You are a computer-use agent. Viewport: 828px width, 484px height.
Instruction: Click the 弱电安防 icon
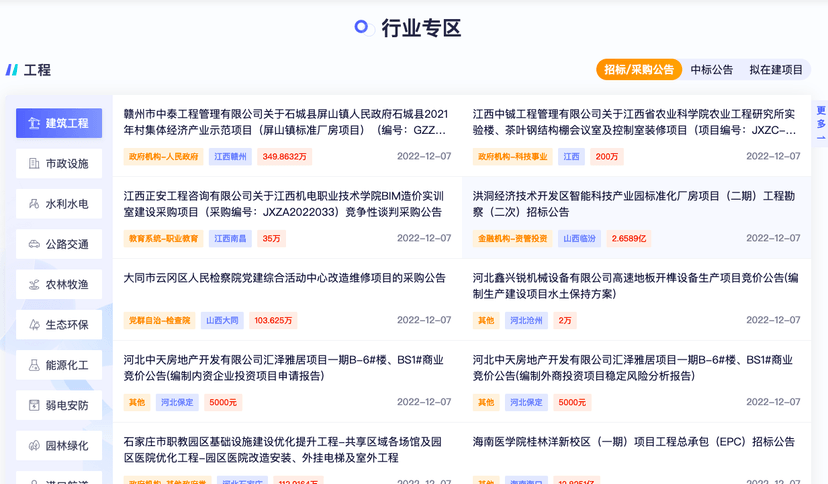tap(34, 405)
